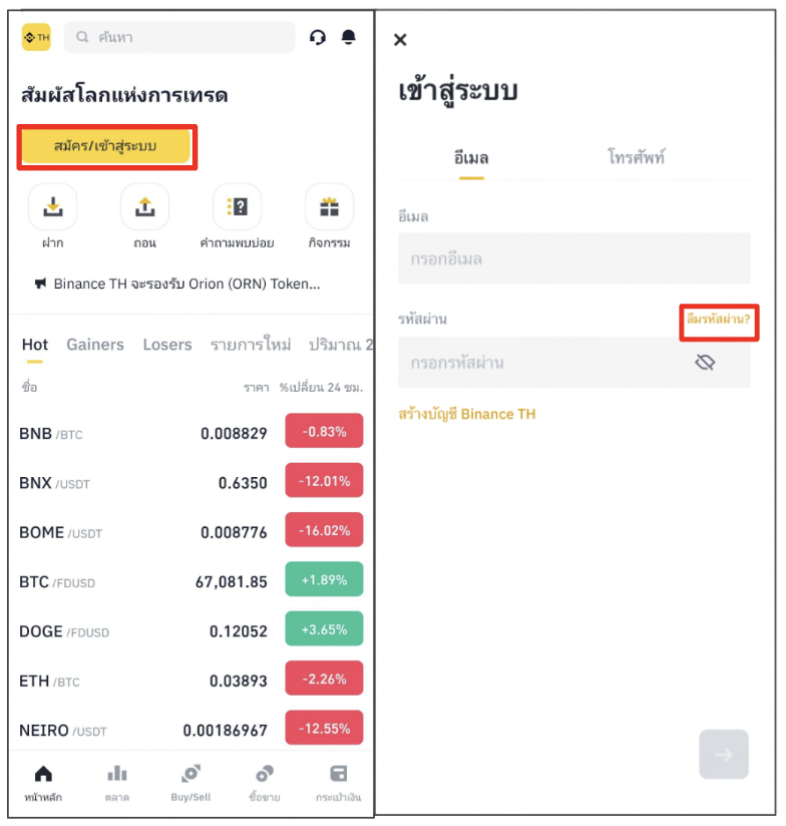786x826 pixels.
Task: Click the email input field
Action: click(574, 259)
